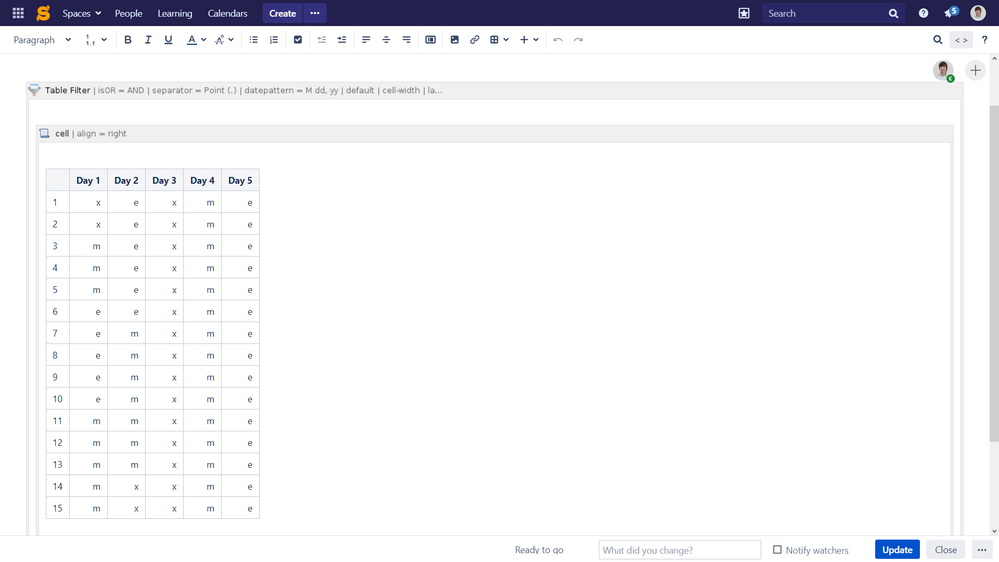Open the Calendars menu
Image resolution: width=999 pixels, height=562 pixels.
pyautogui.click(x=227, y=13)
